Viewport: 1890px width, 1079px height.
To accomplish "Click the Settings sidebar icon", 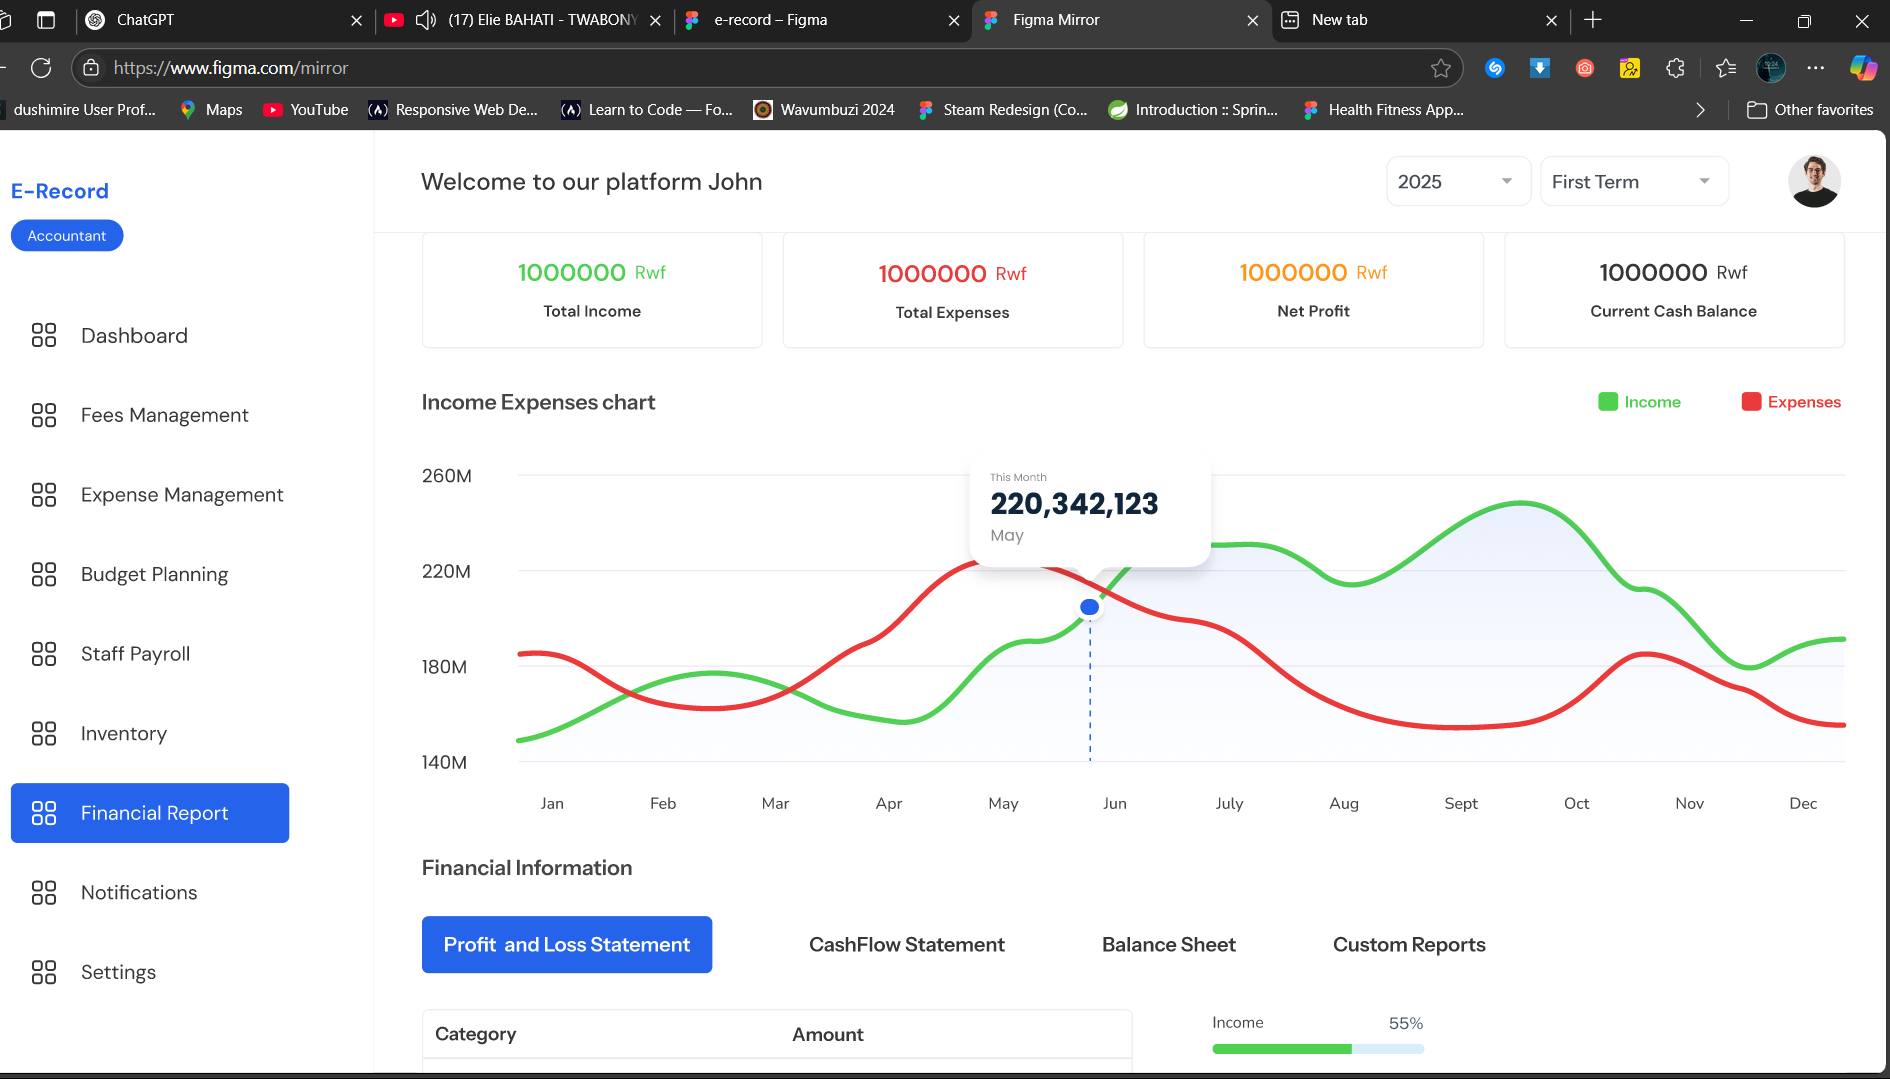I will pyautogui.click(x=44, y=972).
